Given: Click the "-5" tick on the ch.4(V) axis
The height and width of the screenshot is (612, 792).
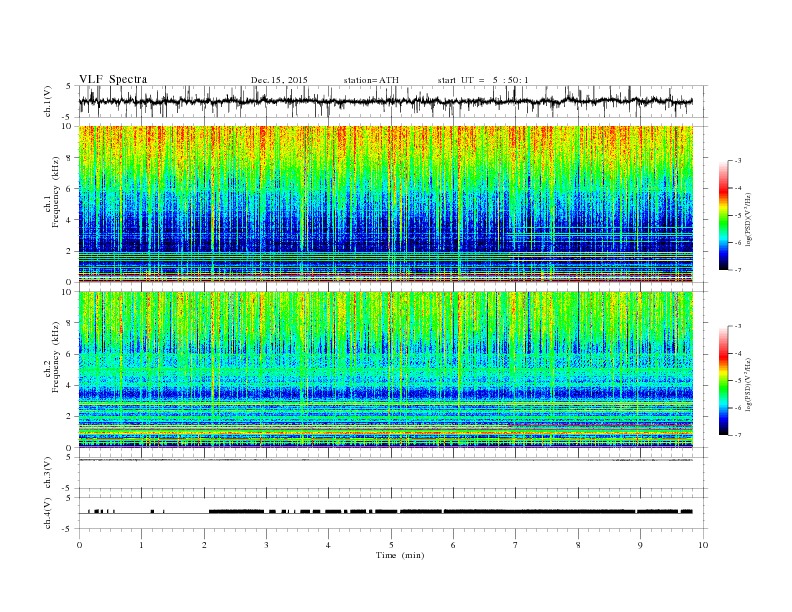Looking at the screenshot, I should tap(68, 529).
